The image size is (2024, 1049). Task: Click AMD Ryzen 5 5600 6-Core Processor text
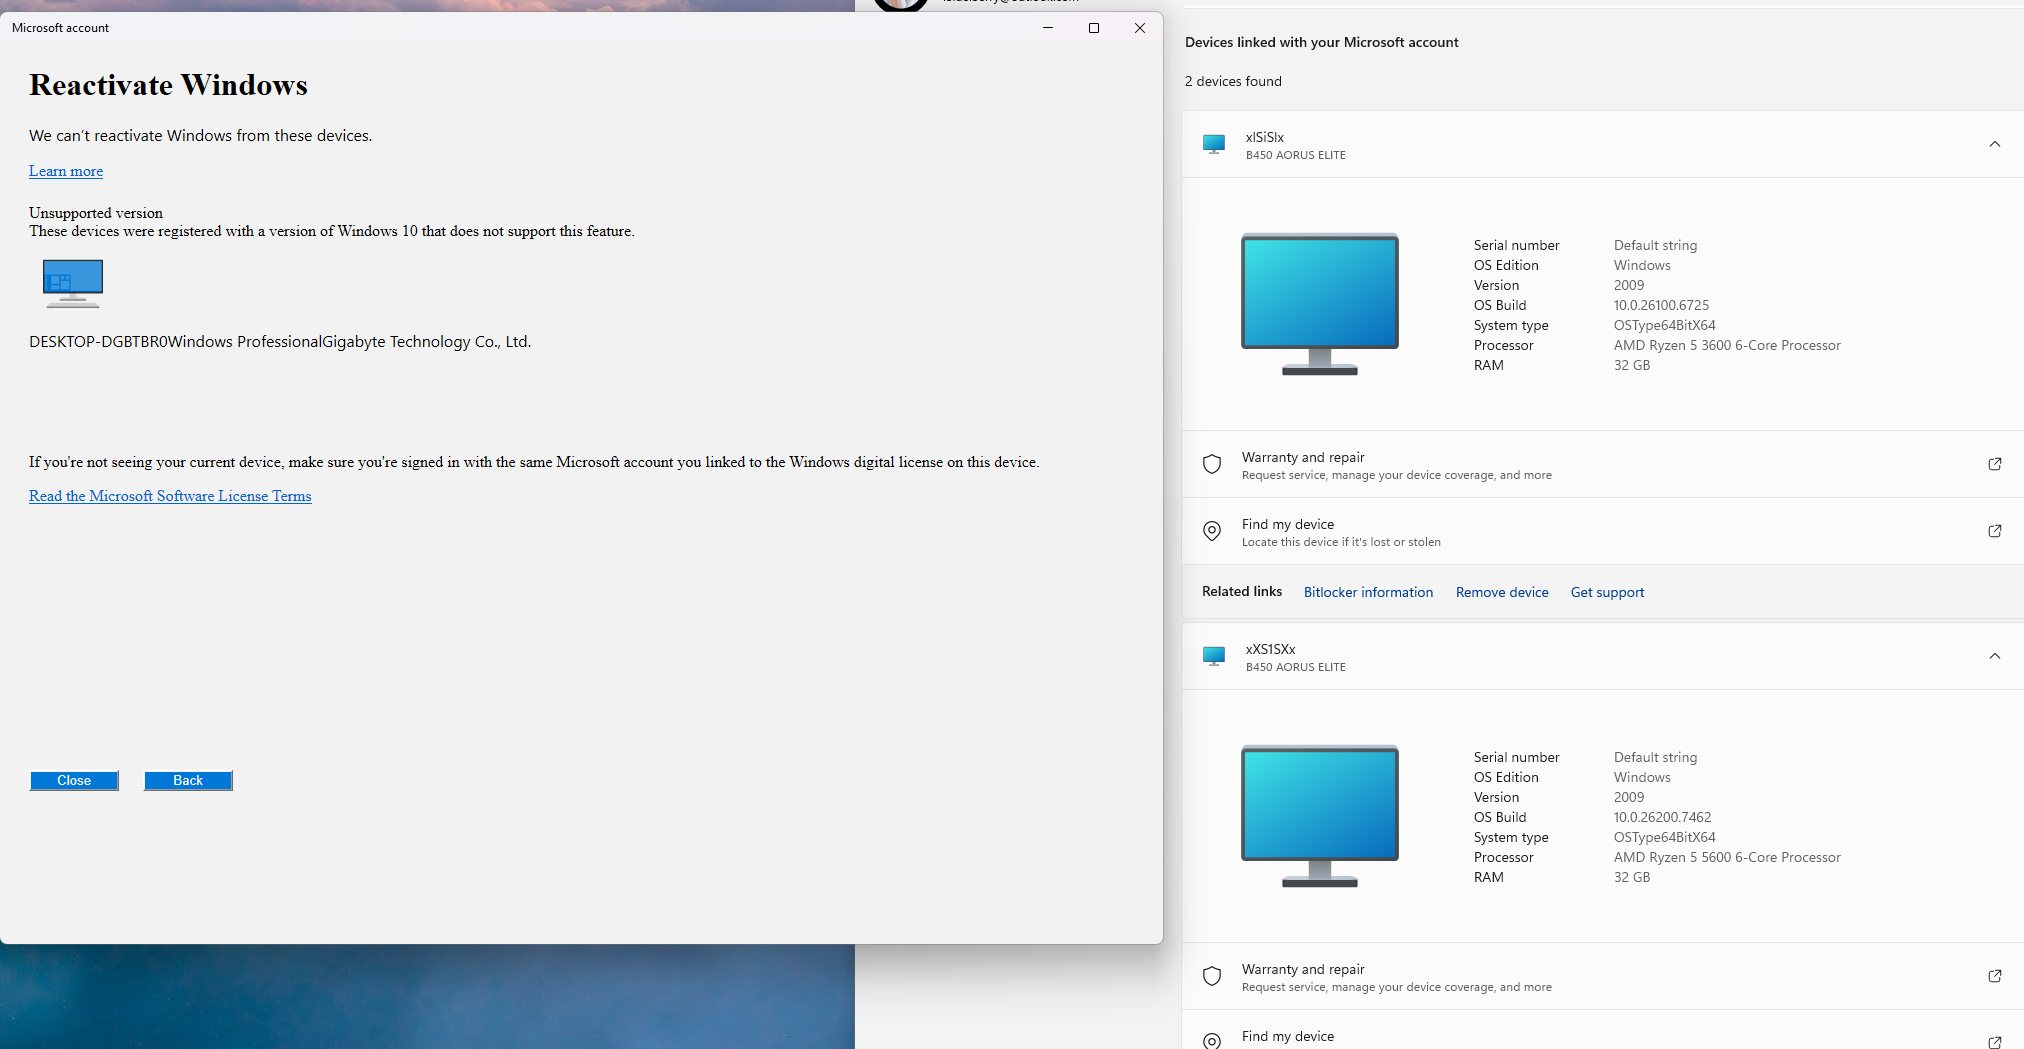coord(1727,857)
